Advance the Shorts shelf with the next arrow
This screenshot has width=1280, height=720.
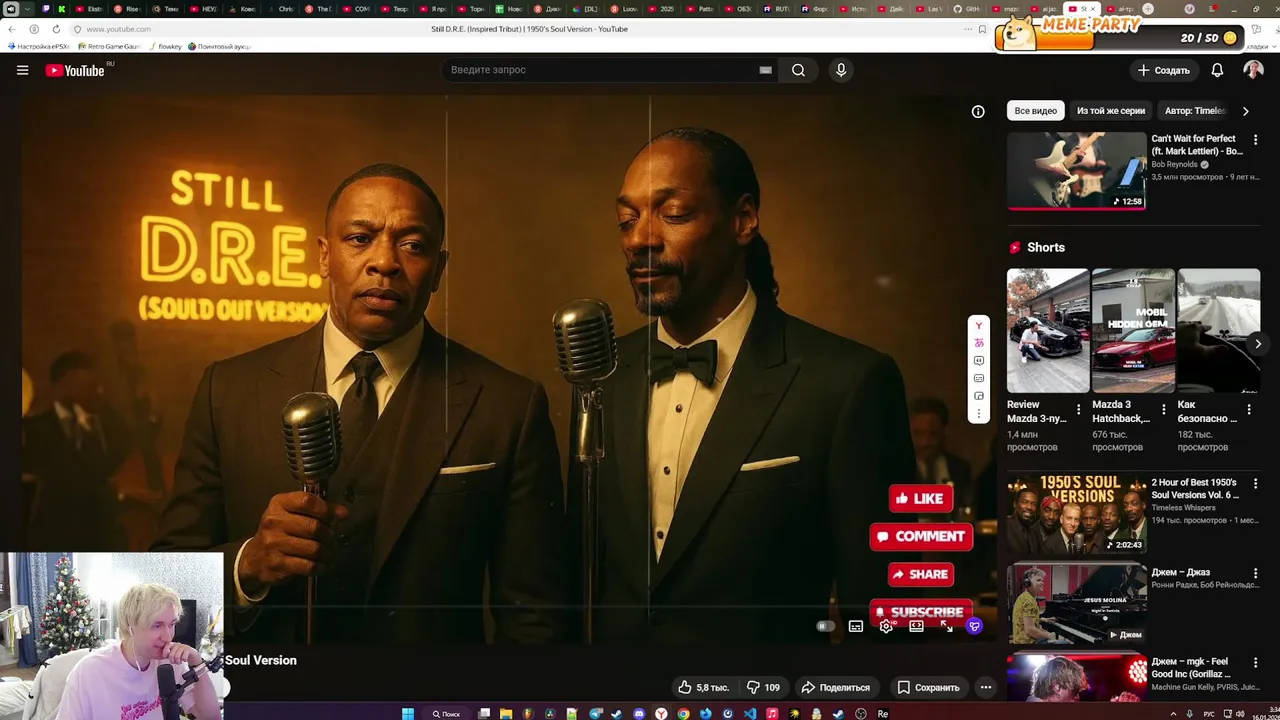1257,344
